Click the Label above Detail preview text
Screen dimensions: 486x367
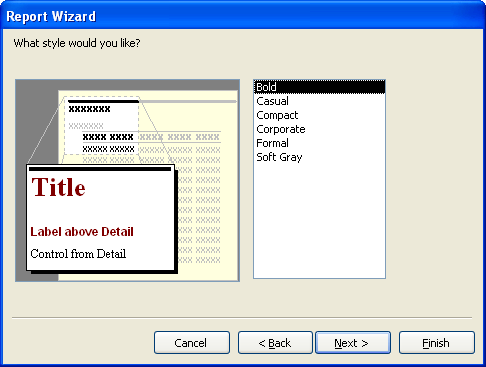pos(82,232)
